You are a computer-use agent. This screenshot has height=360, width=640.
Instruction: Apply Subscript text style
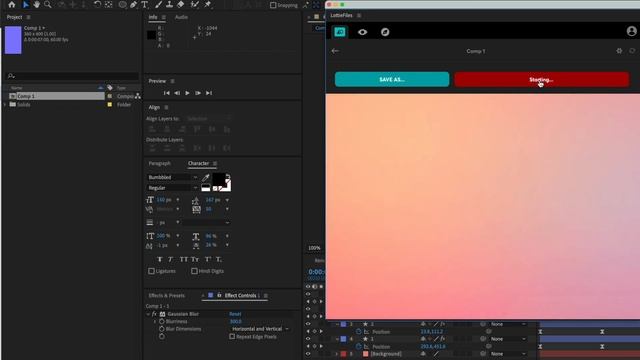click(219, 259)
